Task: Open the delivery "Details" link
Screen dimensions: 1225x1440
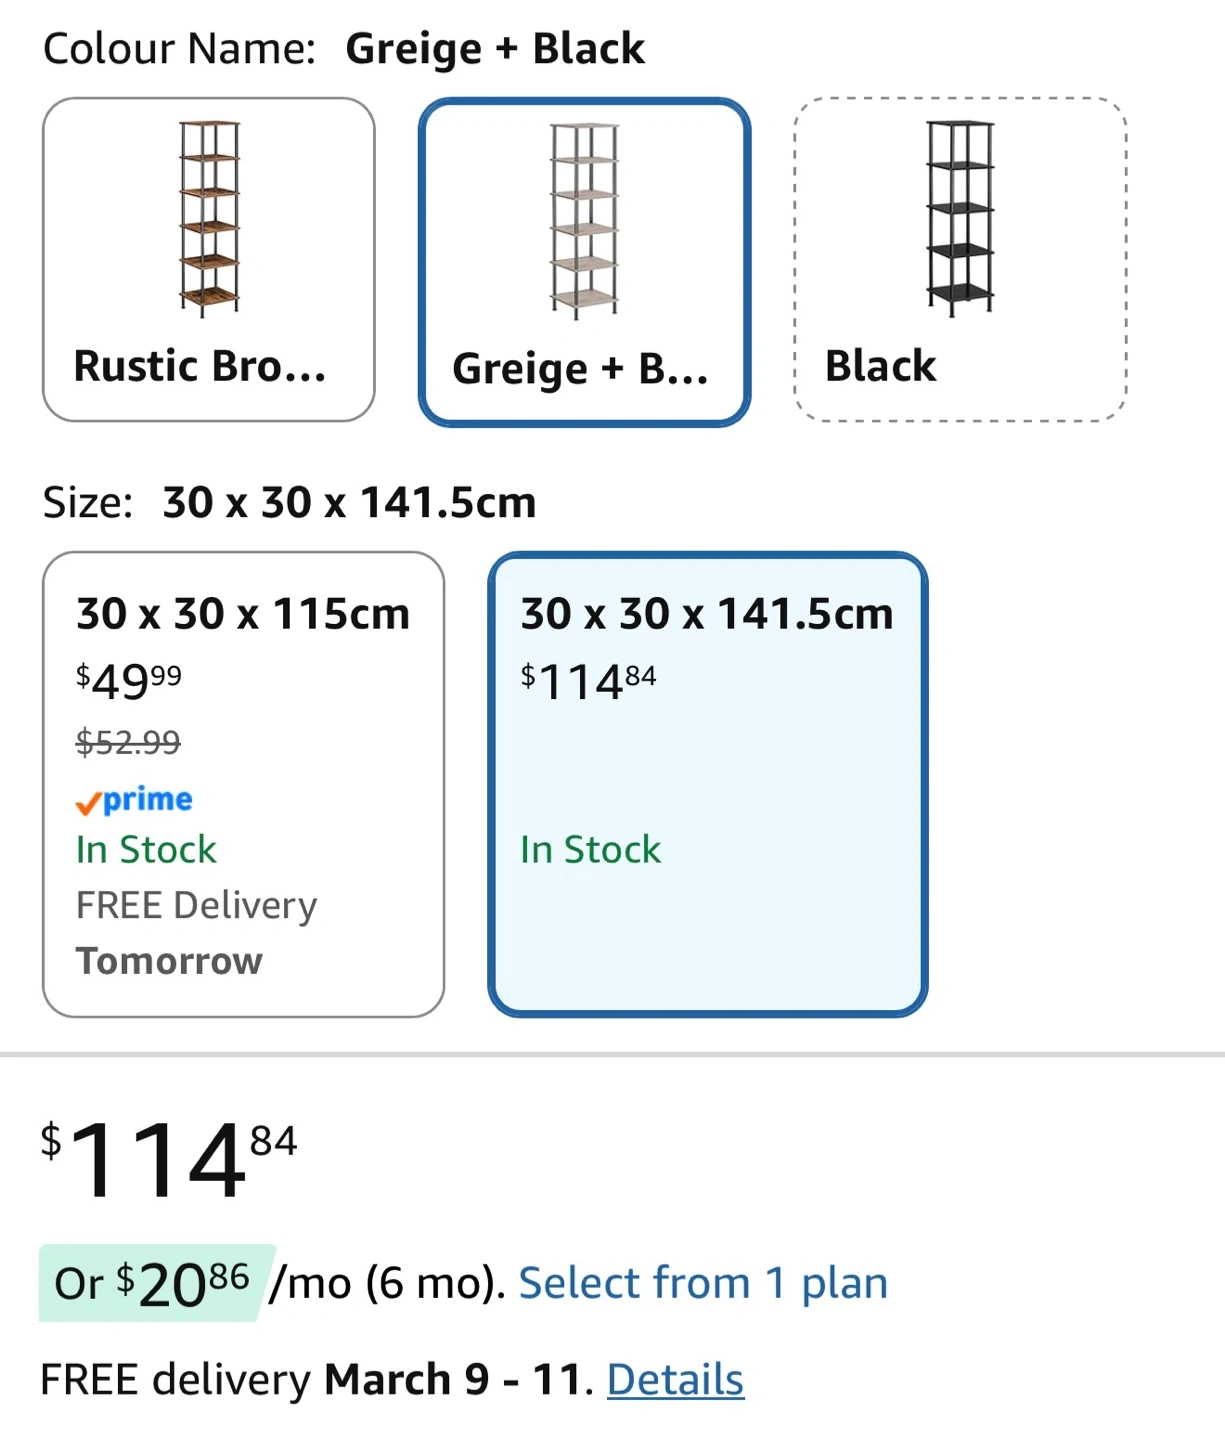Action: [x=675, y=1380]
